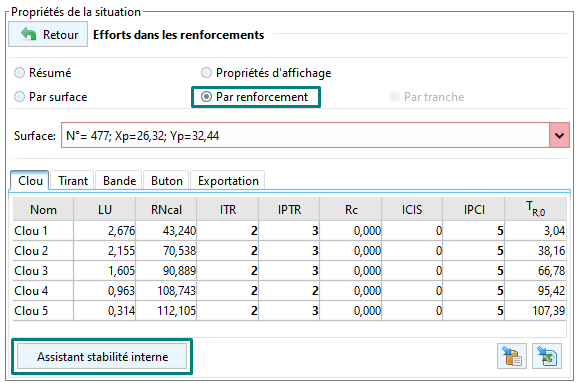The image size is (576, 383).
Task: Click Assistant stabilité interne button
Action: pyautogui.click(x=102, y=357)
